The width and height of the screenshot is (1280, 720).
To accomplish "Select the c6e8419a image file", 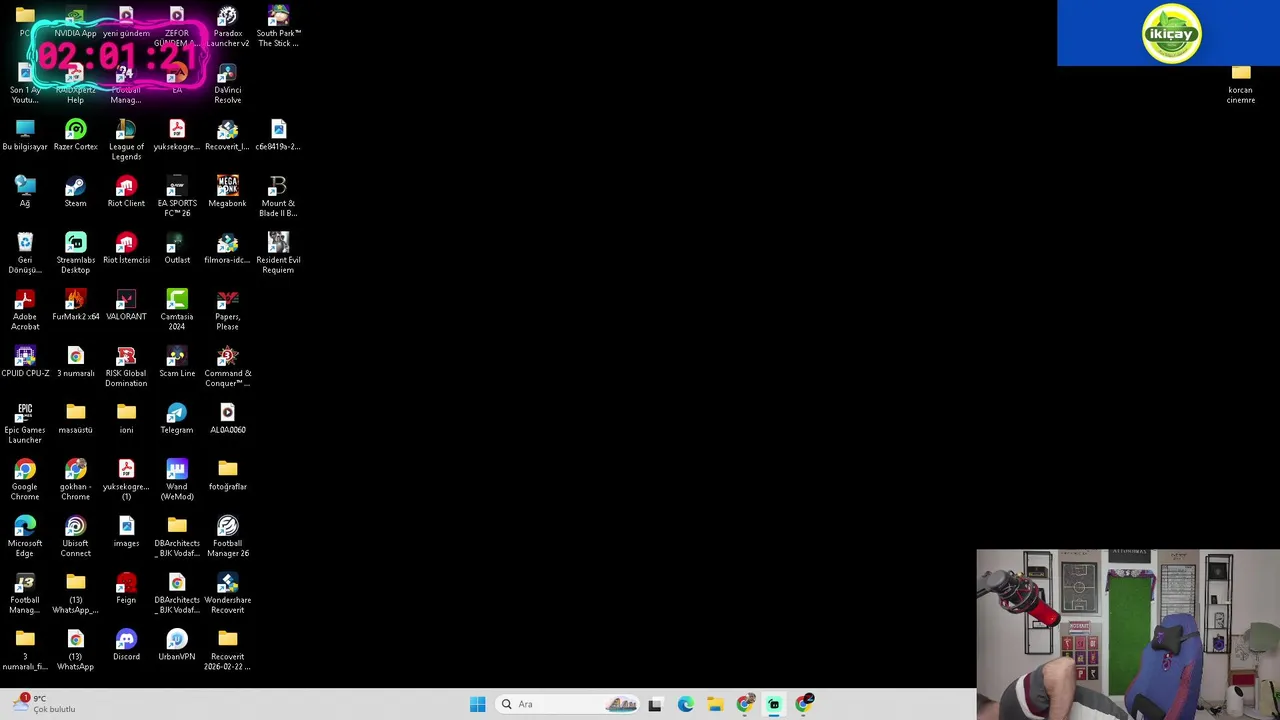I will pos(278,135).
